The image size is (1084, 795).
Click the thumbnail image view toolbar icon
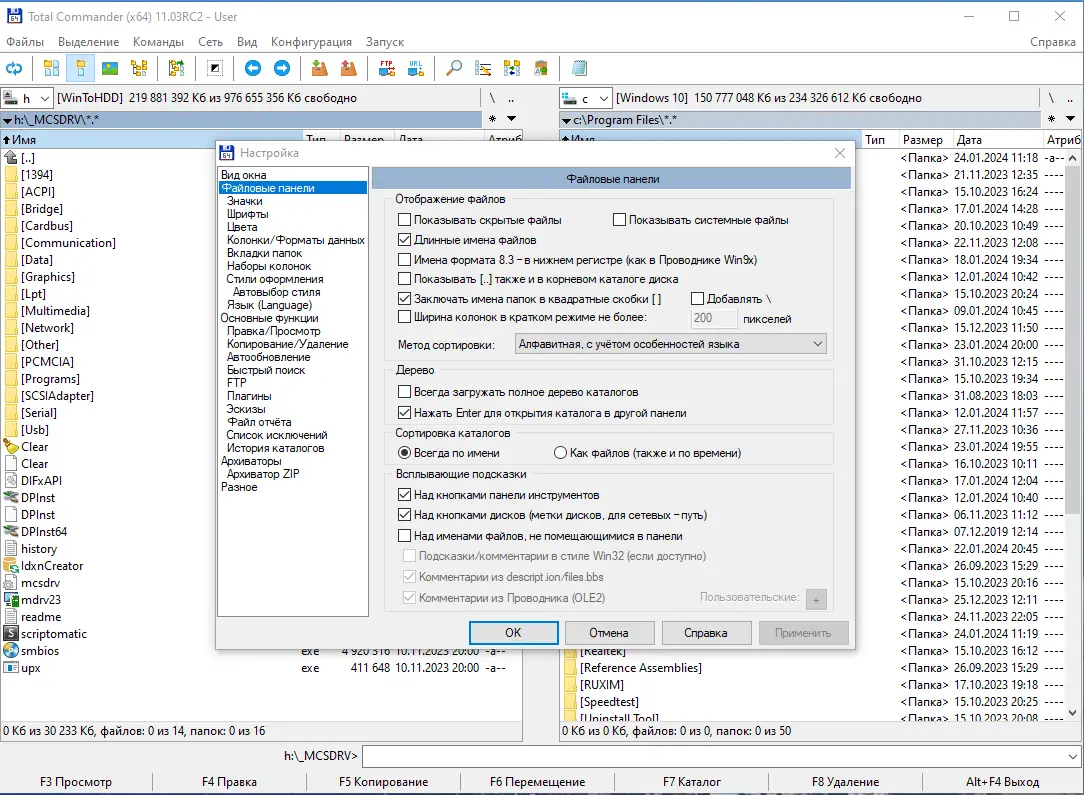[110, 68]
